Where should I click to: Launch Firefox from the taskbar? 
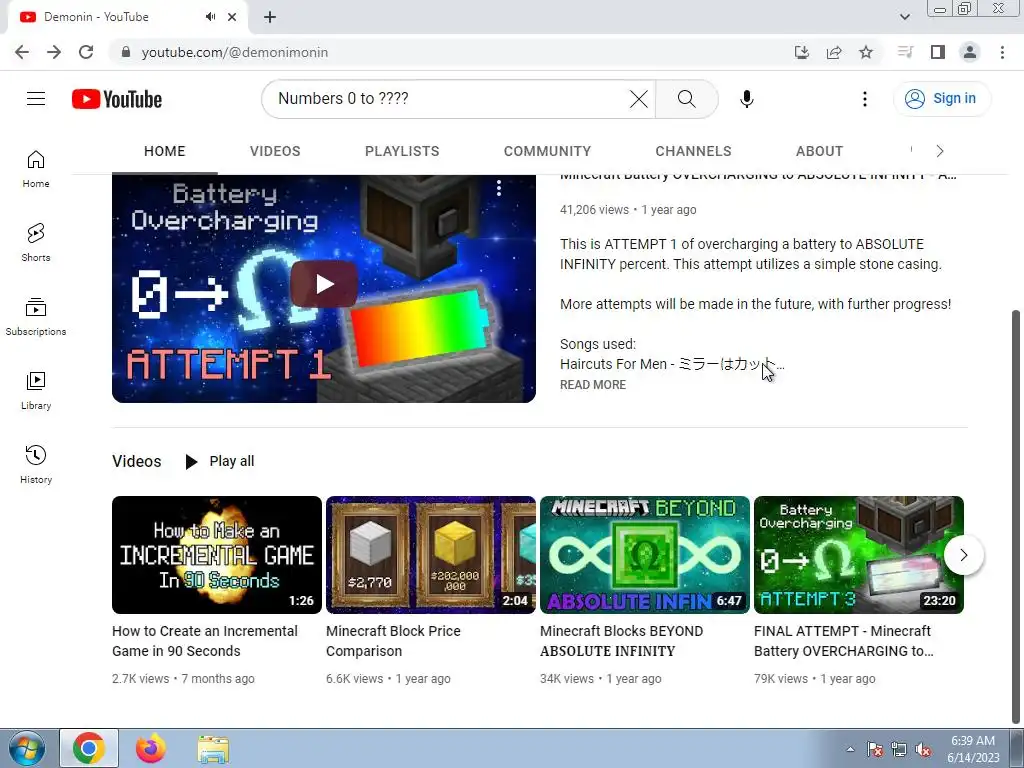(151, 748)
